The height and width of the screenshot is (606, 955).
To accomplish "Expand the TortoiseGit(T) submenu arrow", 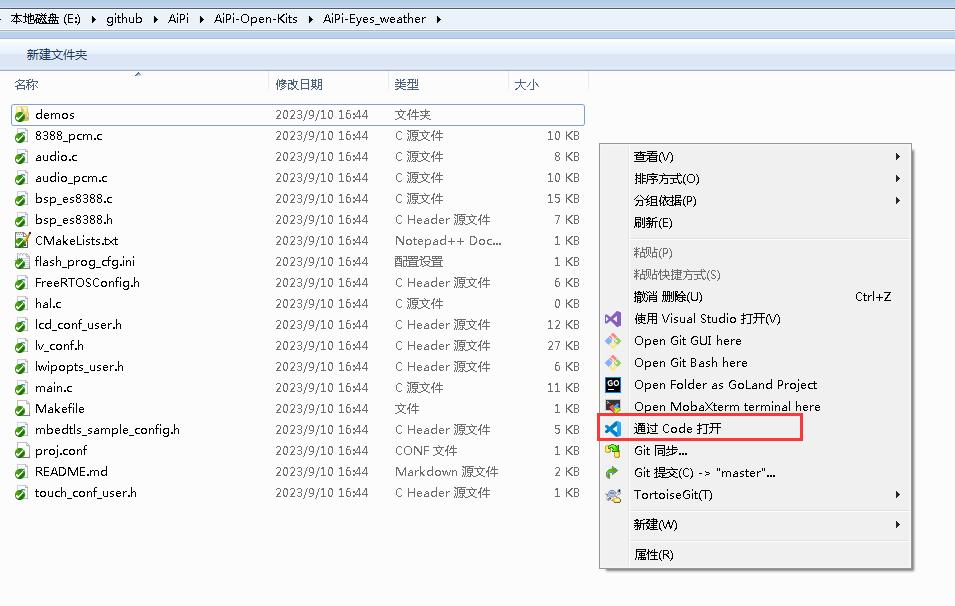I will coord(898,495).
